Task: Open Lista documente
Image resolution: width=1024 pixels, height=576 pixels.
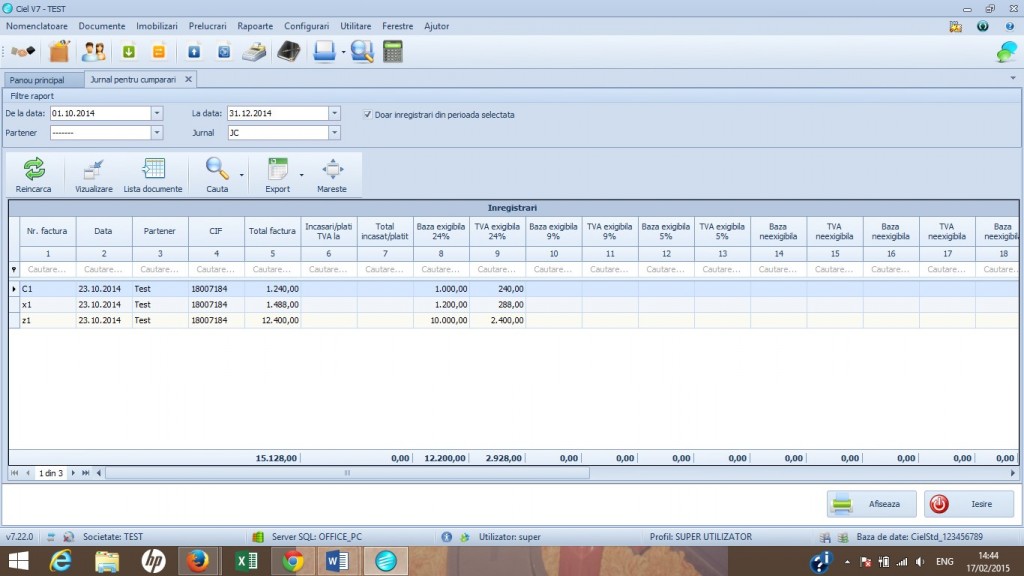Action: [x=153, y=175]
